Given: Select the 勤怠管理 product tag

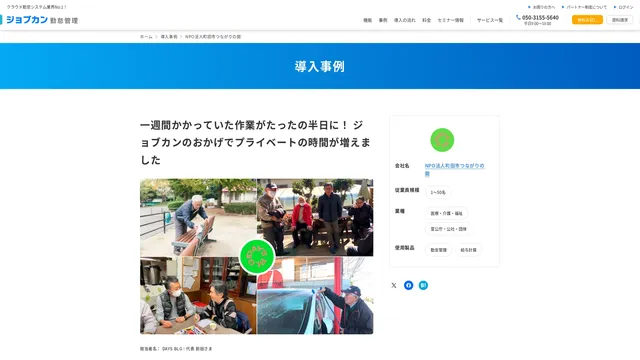Looking at the screenshot, I should (x=438, y=250).
